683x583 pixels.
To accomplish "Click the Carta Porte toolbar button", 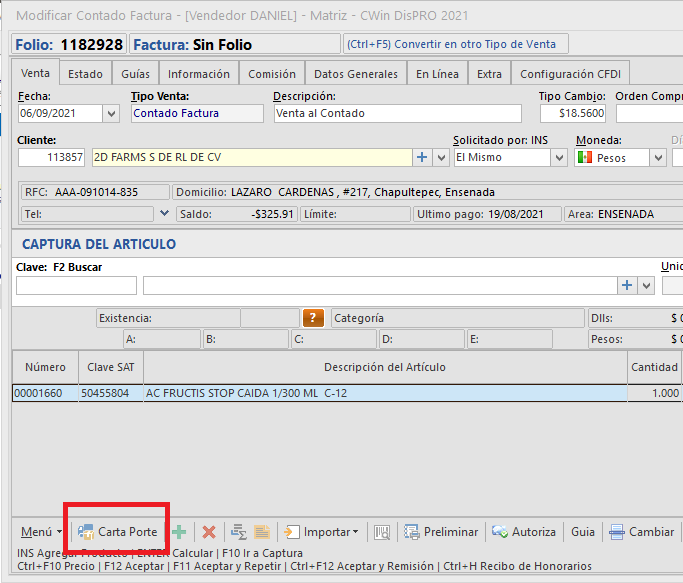I will 118,532.
